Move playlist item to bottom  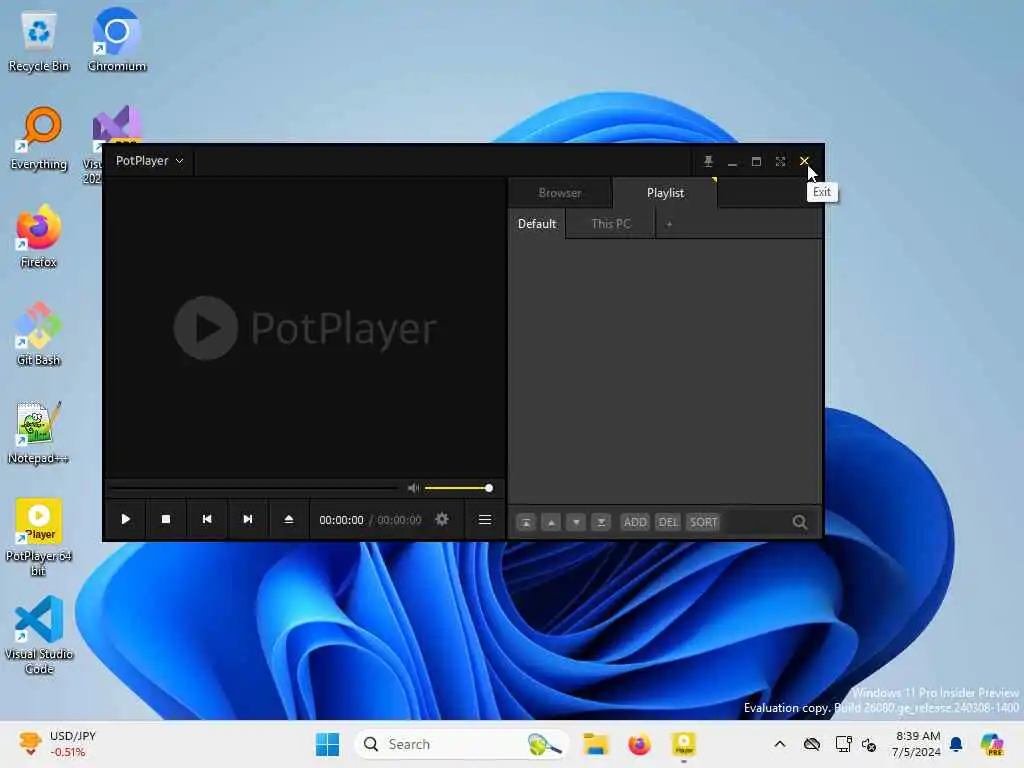click(x=601, y=522)
